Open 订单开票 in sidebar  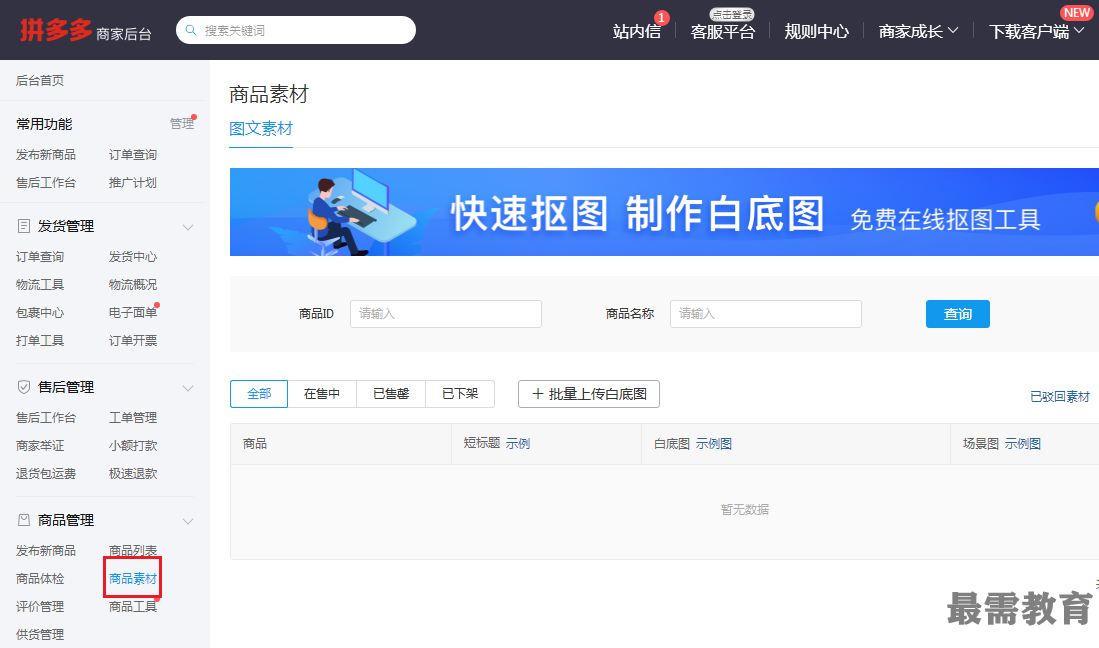(x=132, y=341)
